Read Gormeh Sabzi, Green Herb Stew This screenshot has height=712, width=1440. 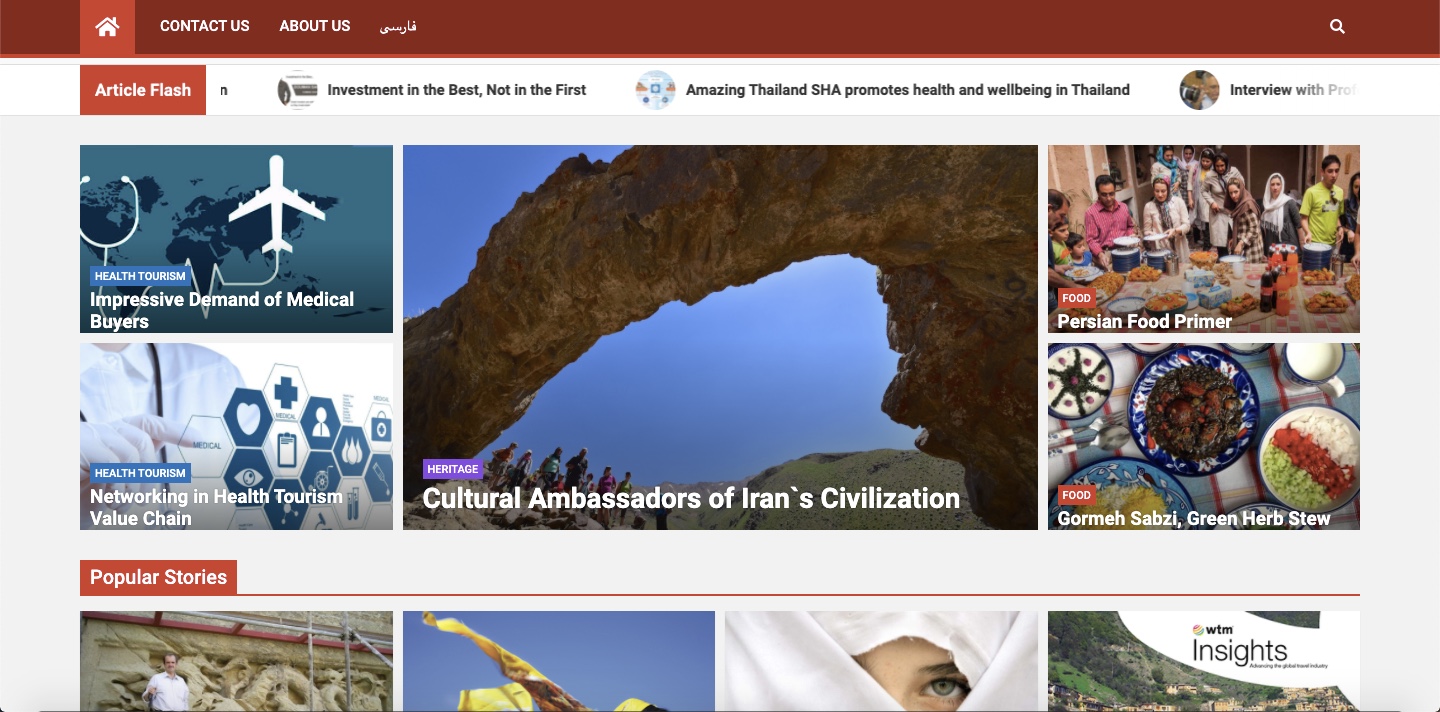pos(1193,518)
